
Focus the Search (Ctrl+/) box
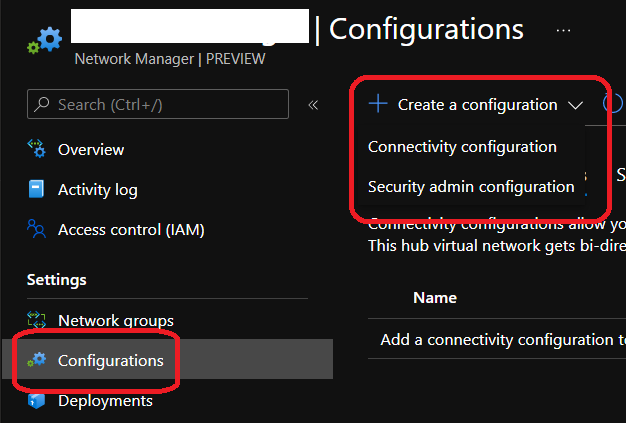160,104
